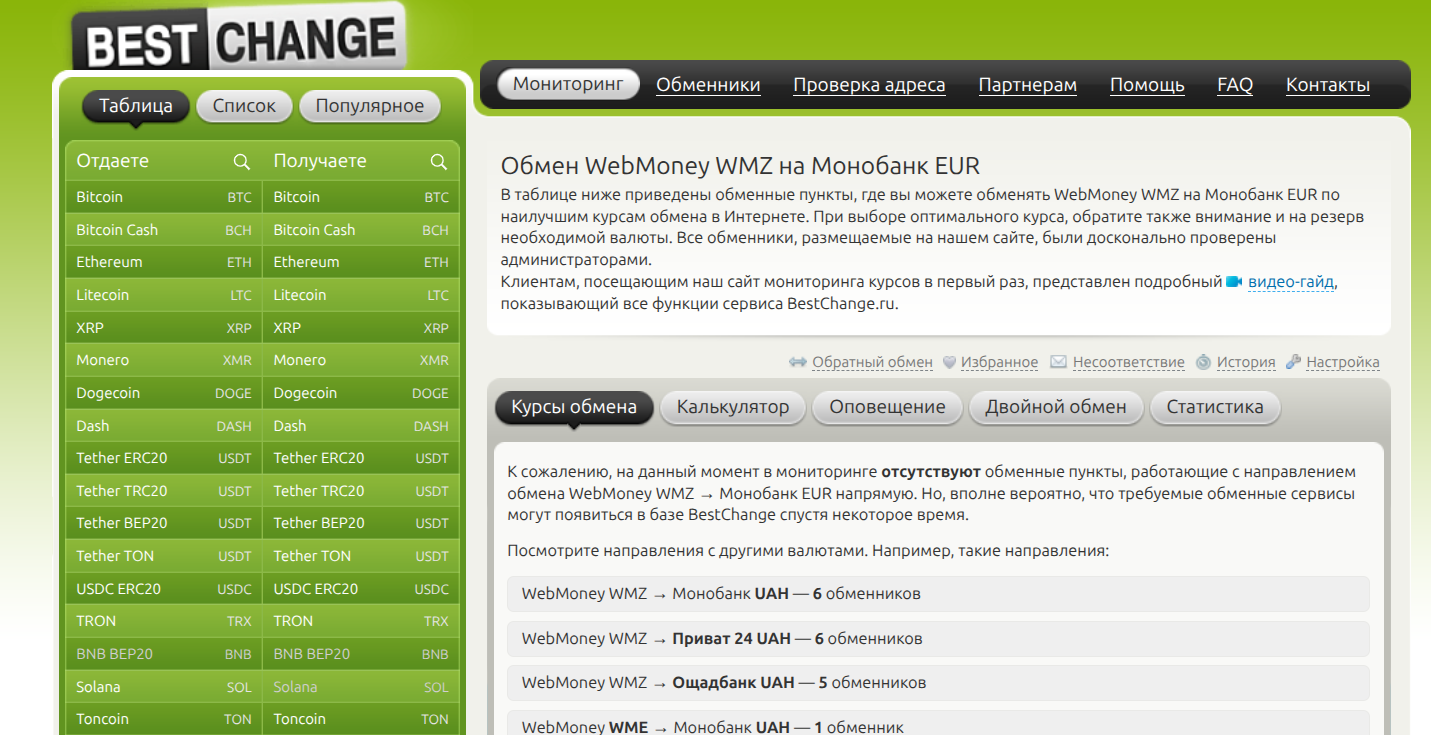Open the Оповещение tab
The height and width of the screenshot is (735, 1431).
[x=887, y=407]
